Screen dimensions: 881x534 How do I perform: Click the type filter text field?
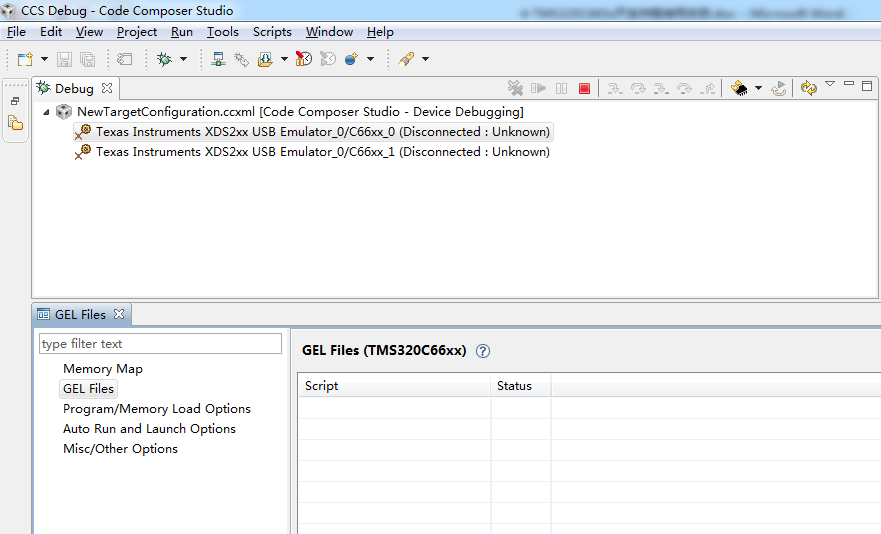(160, 344)
